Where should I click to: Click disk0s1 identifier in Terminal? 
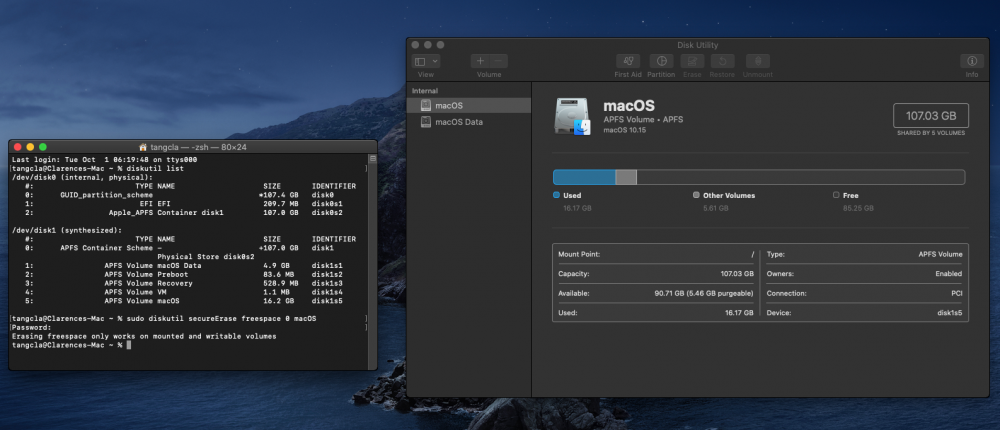coord(327,204)
